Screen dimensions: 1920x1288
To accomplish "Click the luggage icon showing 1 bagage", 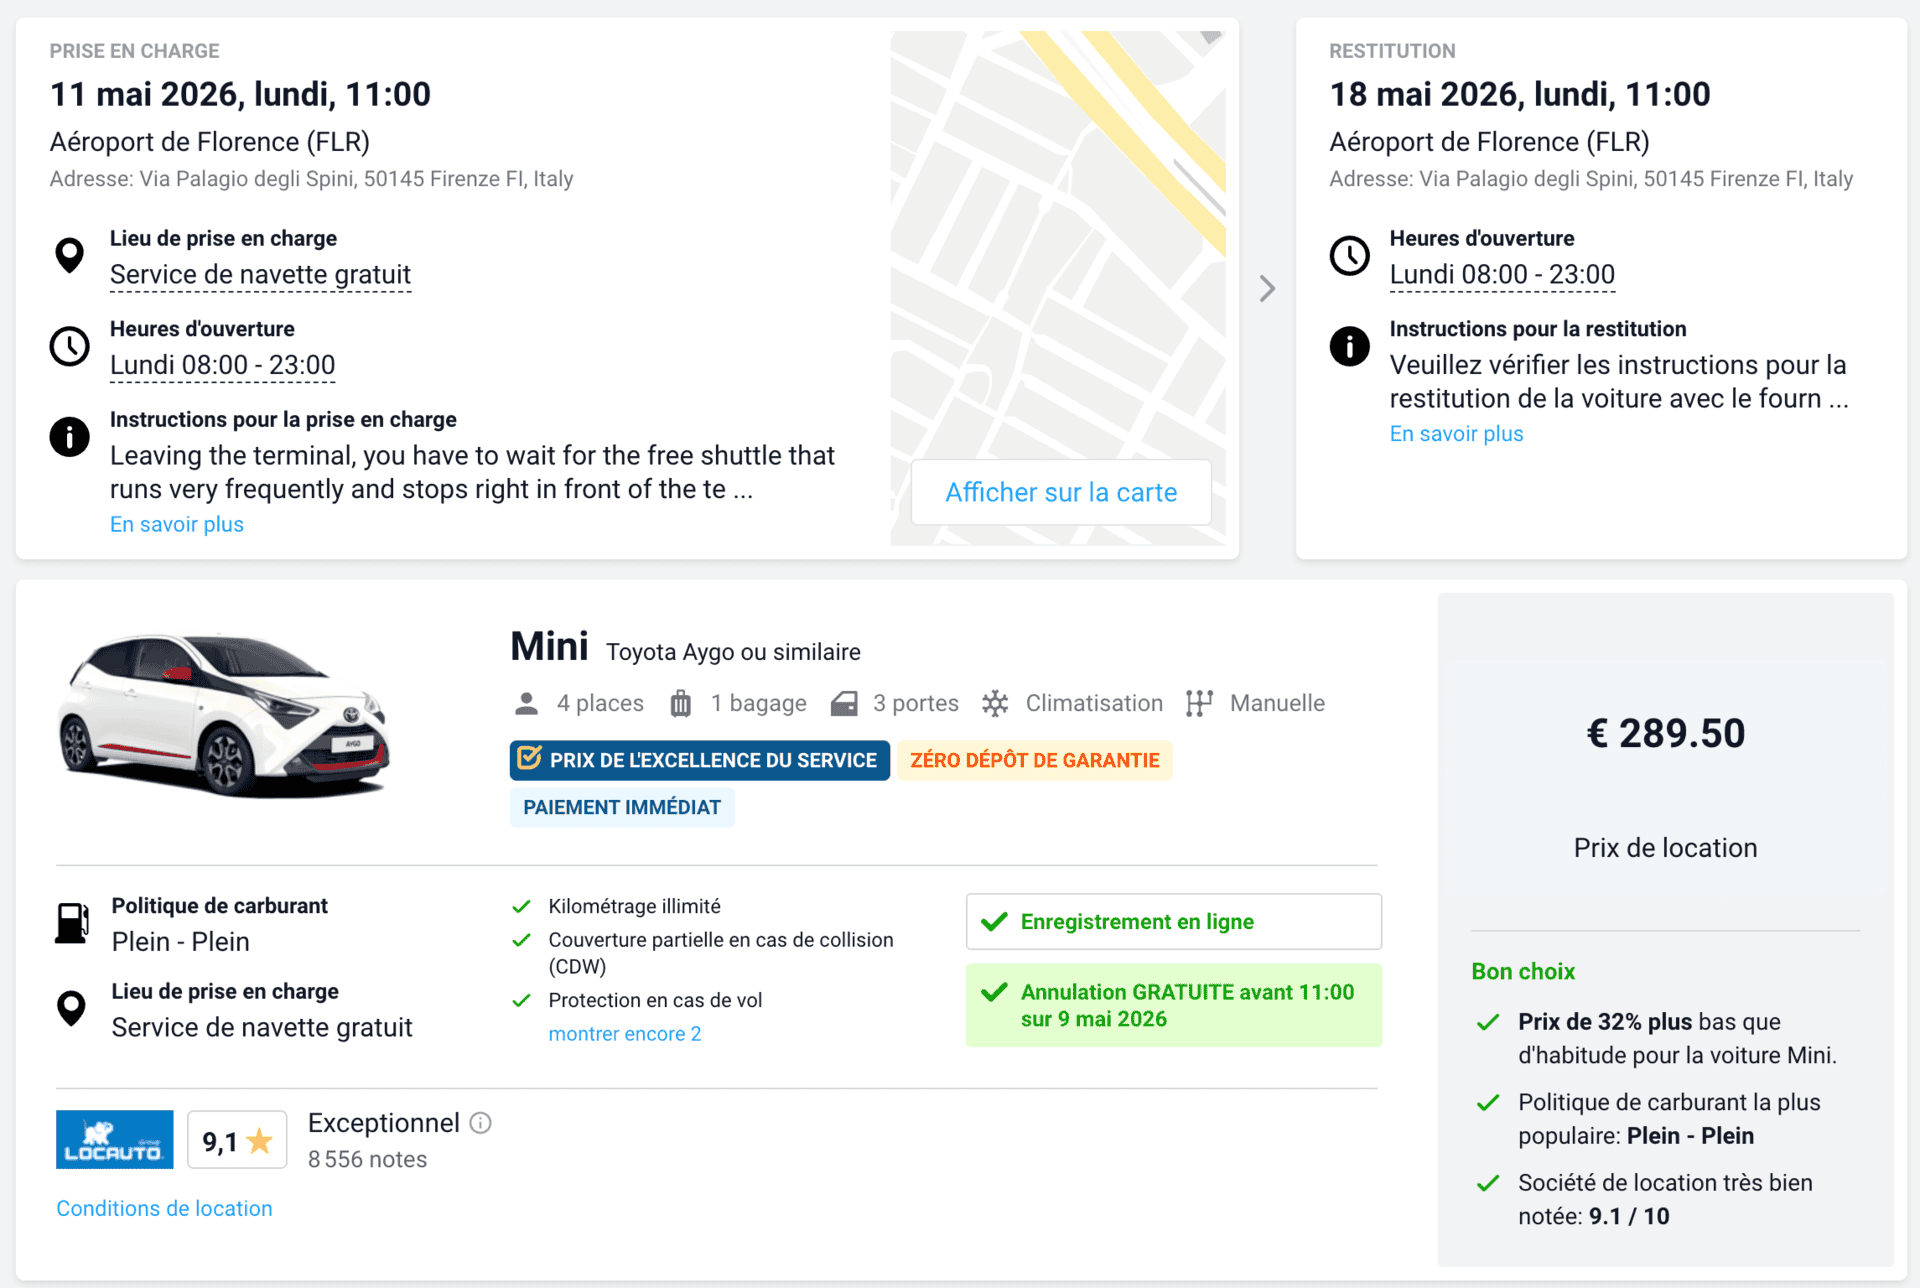I will (x=681, y=703).
